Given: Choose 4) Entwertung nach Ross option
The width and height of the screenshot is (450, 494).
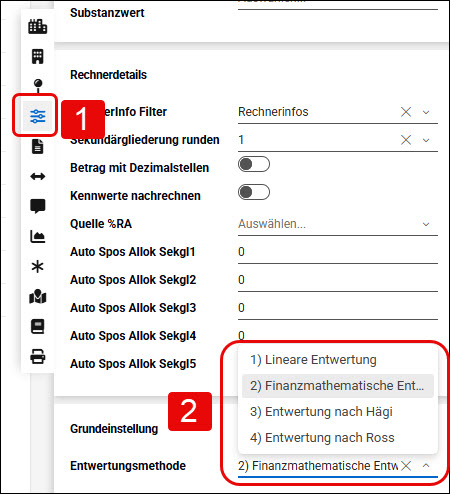Looking at the screenshot, I should [x=338, y=438].
